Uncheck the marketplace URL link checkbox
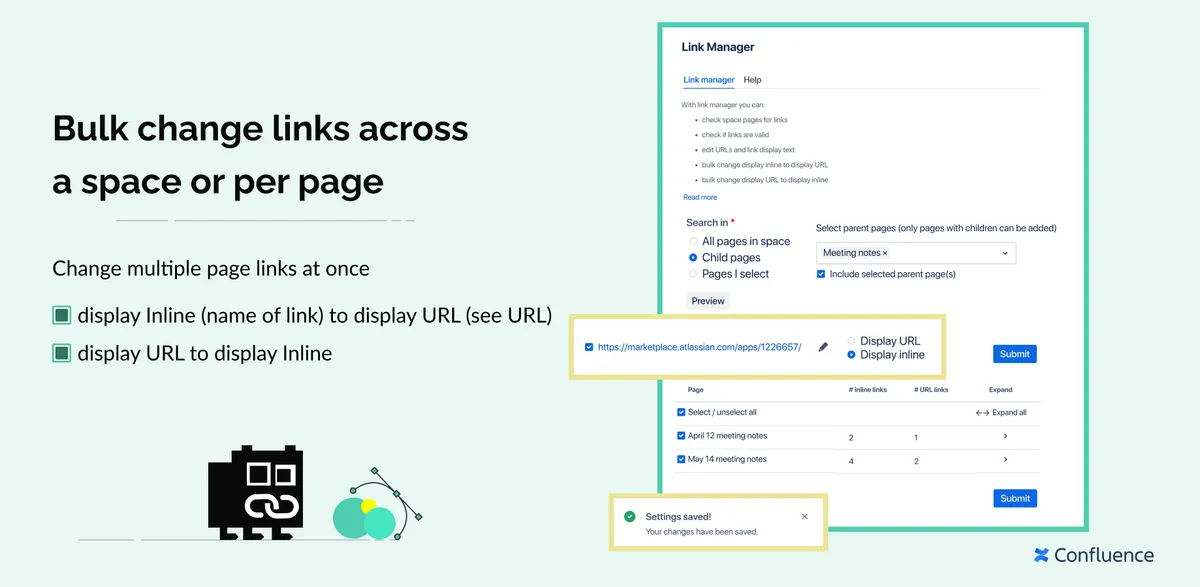 pos(589,347)
